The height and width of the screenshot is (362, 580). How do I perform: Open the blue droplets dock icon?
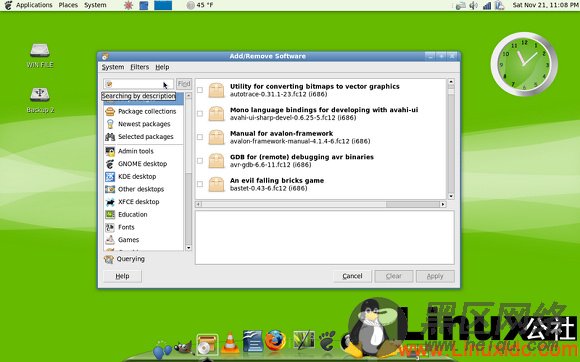[162, 349]
